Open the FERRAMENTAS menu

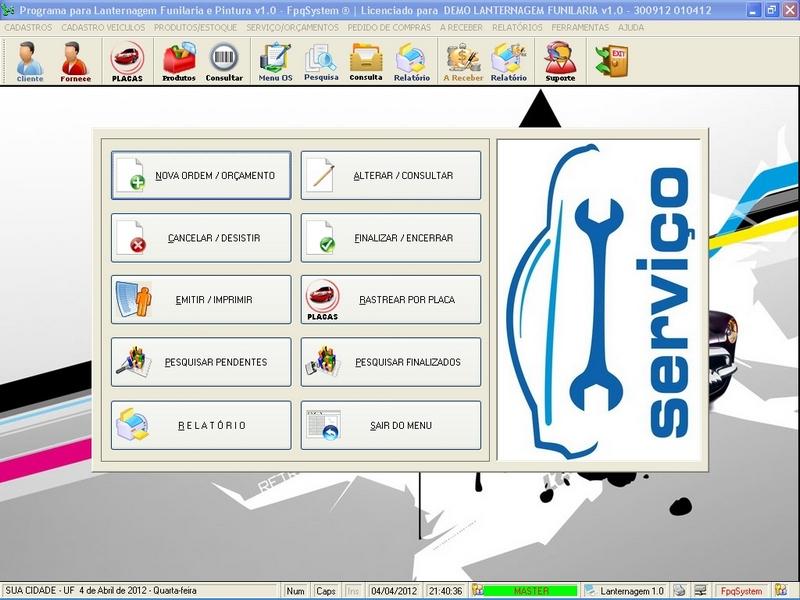pyautogui.click(x=580, y=28)
